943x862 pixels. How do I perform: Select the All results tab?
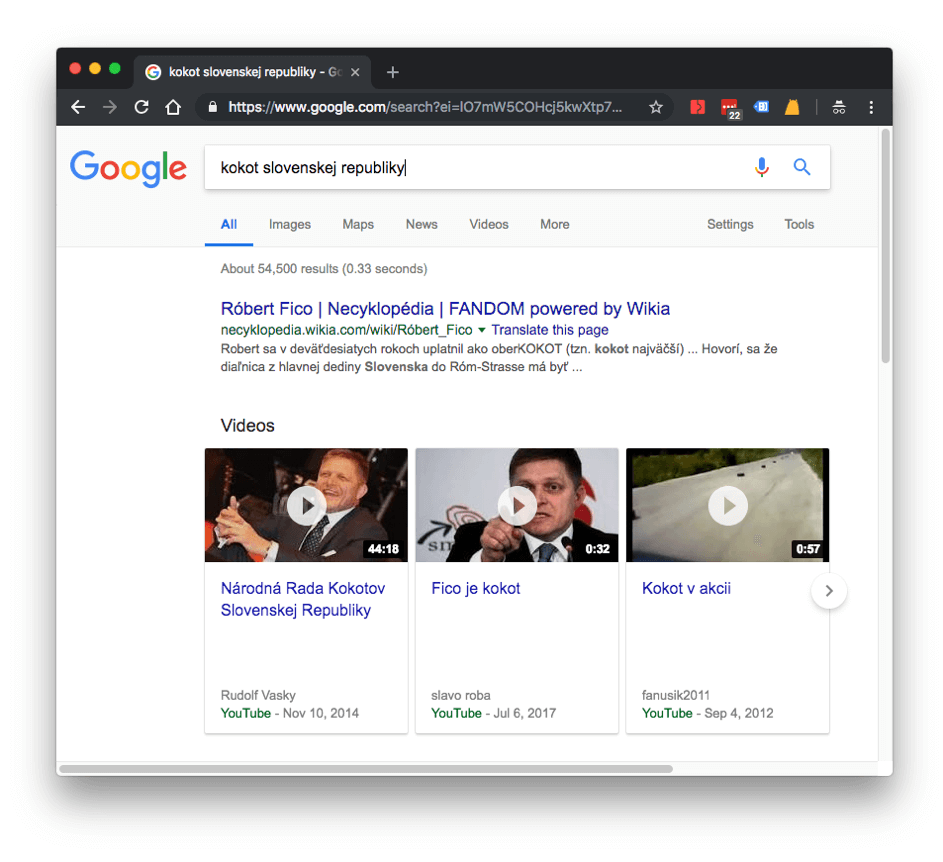click(229, 224)
